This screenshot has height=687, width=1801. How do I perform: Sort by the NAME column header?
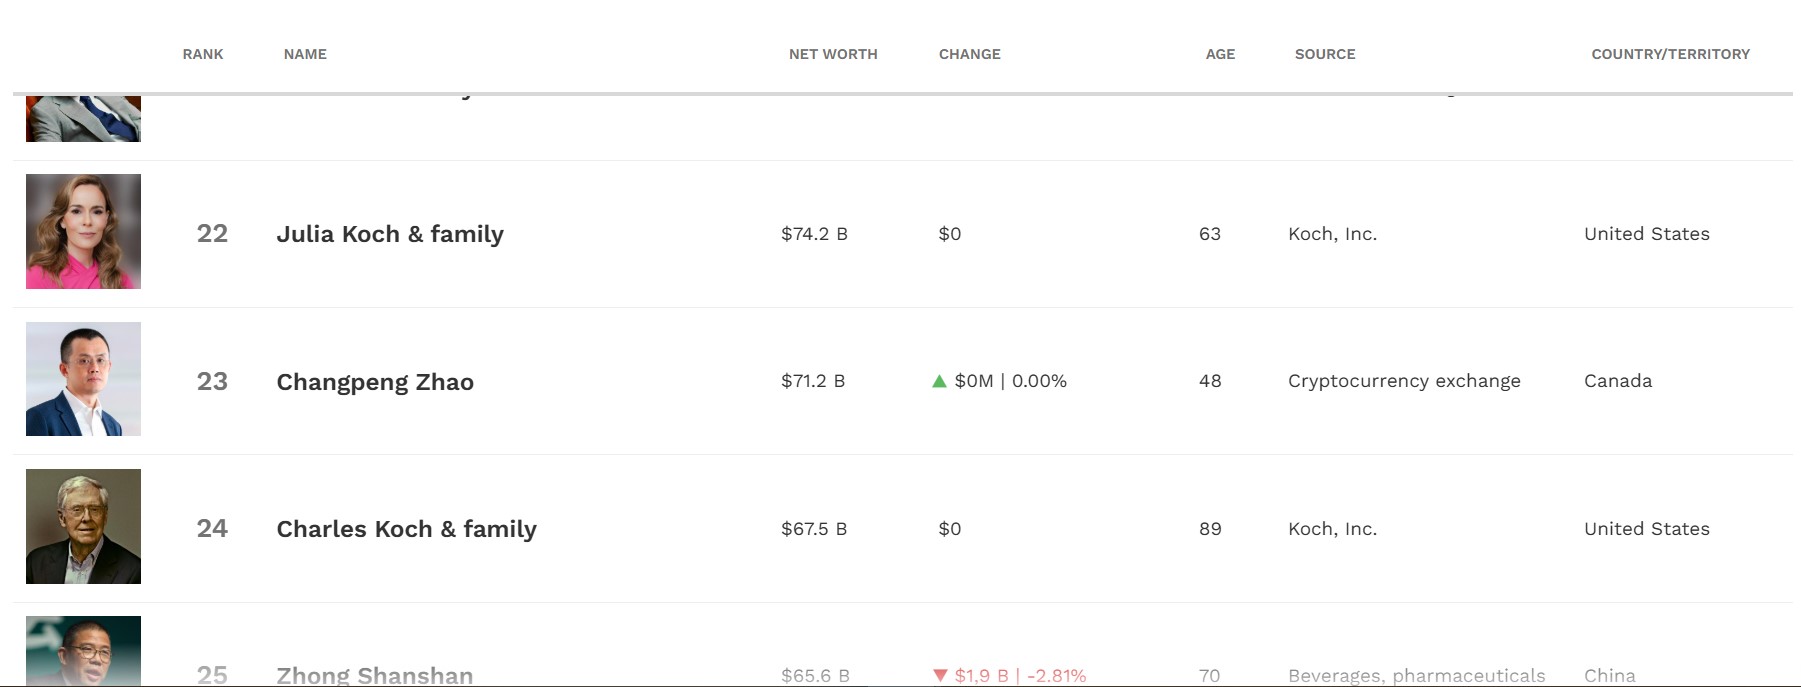pyautogui.click(x=305, y=54)
